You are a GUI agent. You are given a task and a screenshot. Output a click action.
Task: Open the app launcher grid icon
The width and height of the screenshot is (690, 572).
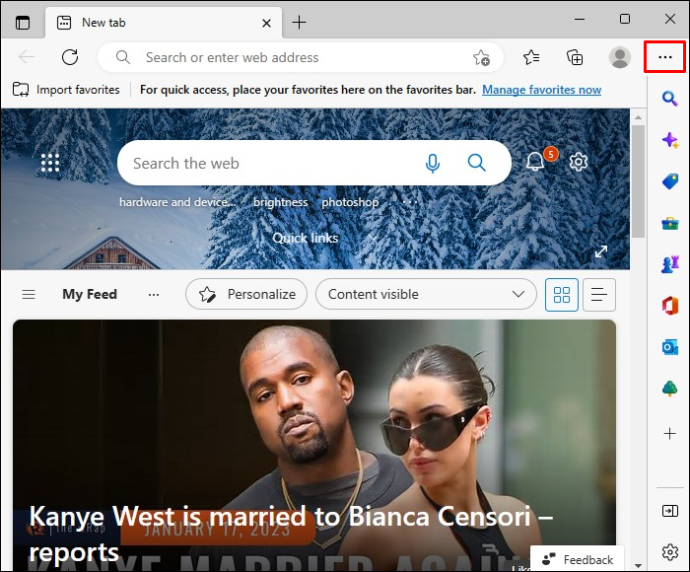coord(50,163)
